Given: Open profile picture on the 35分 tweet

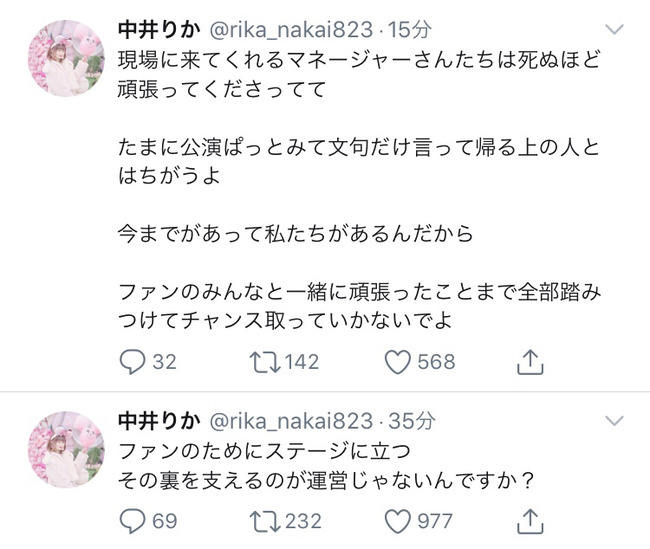Looking at the screenshot, I should click(64, 443).
